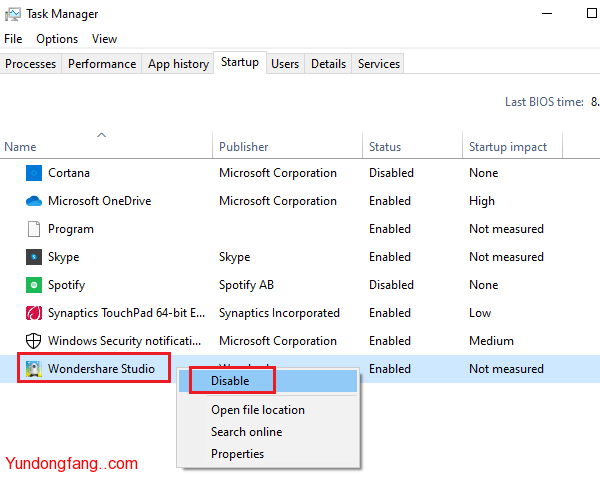Switch to the Services tab

[x=379, y=63]
